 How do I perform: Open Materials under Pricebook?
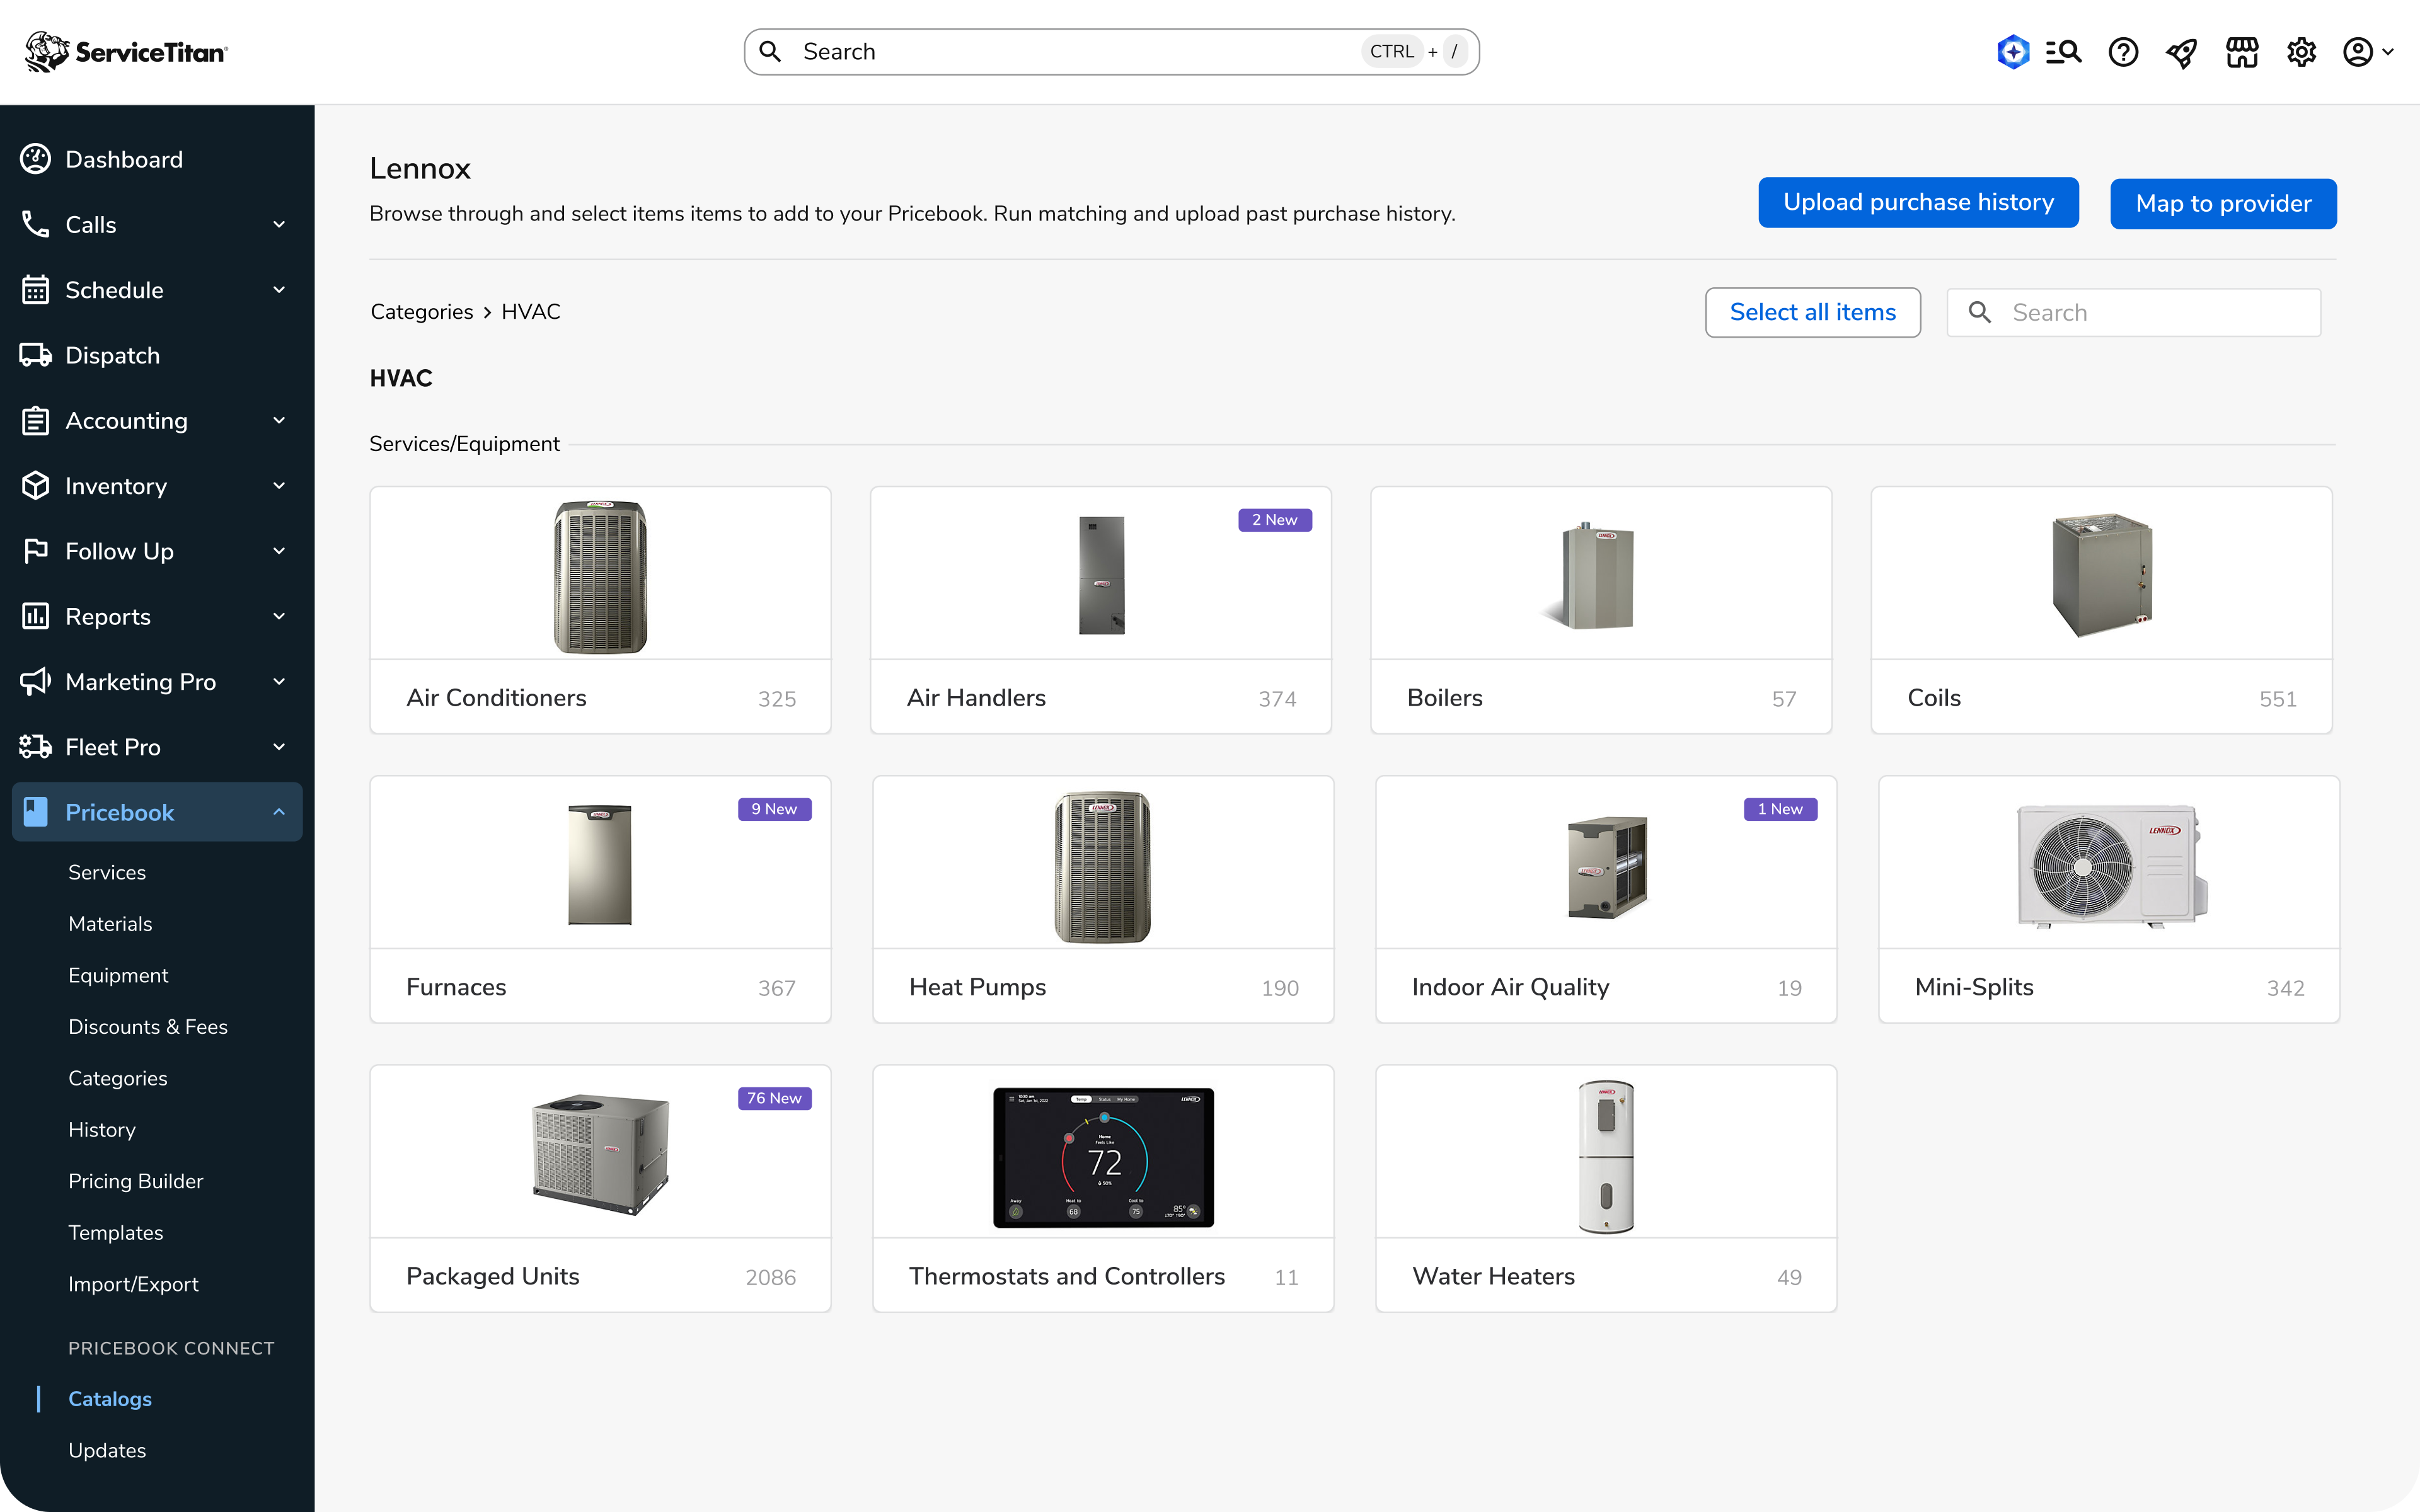pyautogui.click(x=110, y=924)
